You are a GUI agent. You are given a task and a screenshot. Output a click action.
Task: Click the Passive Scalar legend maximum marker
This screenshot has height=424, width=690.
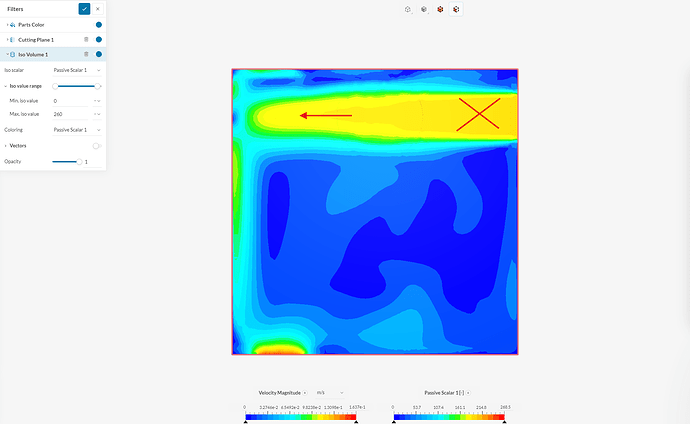504,422
